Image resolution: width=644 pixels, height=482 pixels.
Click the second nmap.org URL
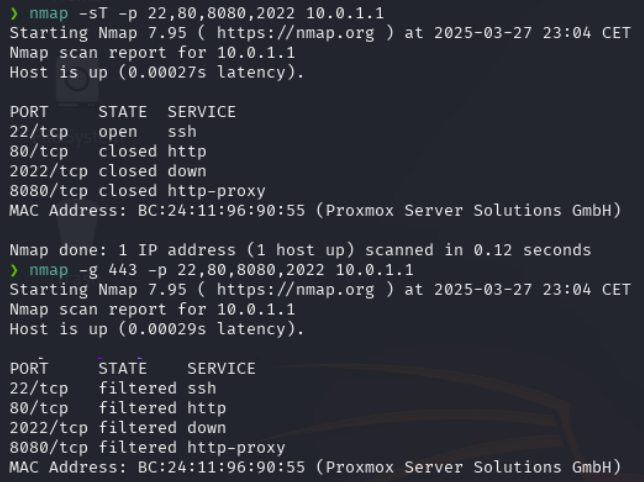tap(296, 290)
